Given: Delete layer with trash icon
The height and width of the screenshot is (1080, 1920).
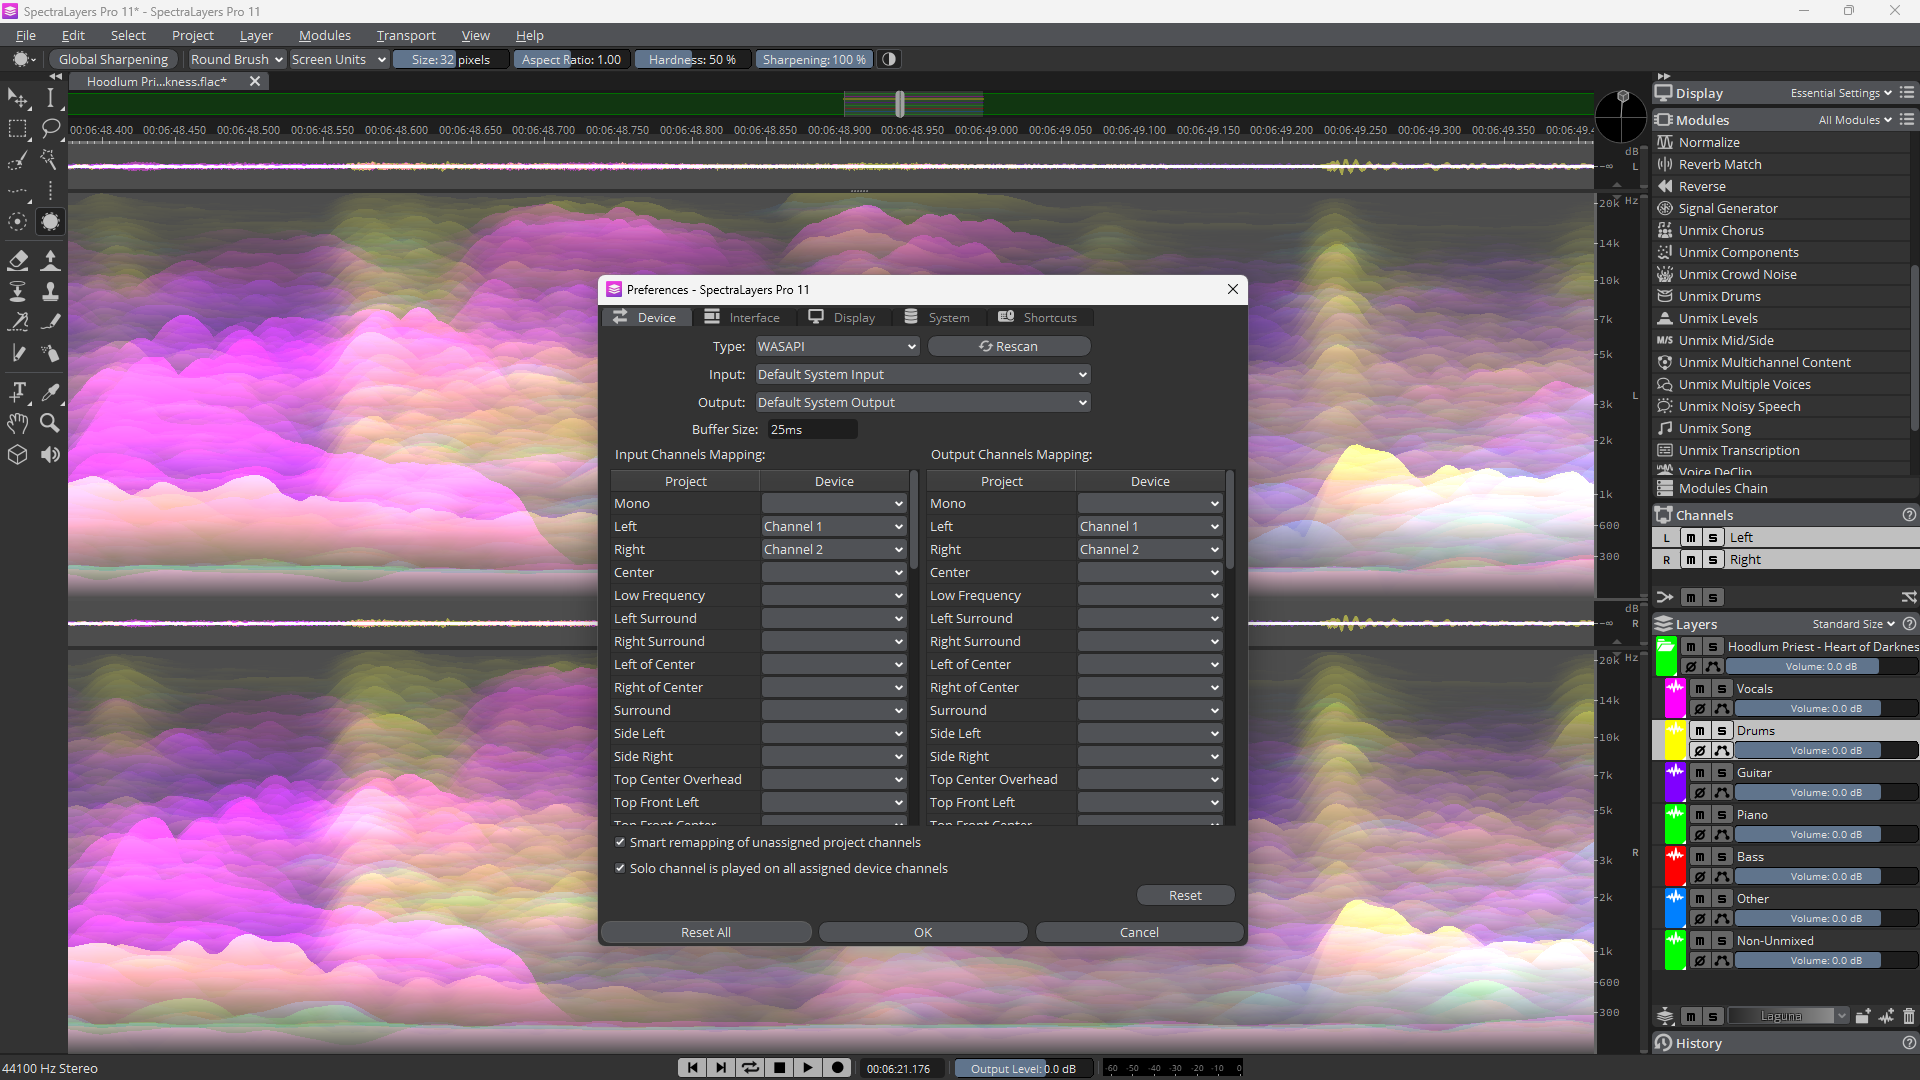Looking at the screenshot, I should click(1908, 1016).
